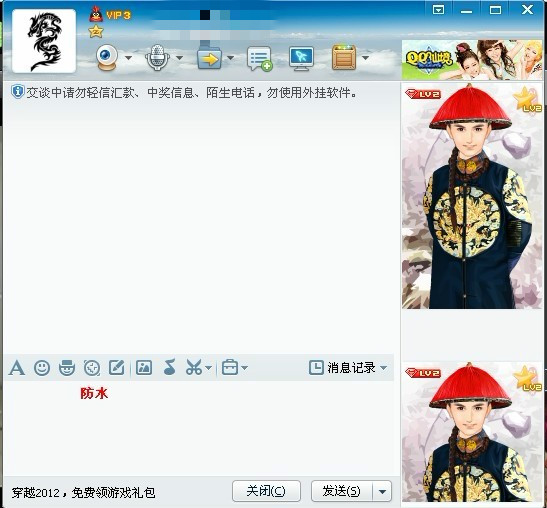This screenshot has height=508, width=547.
Task: Click red diamond LV2 badge on lower avatar
Action: [x=423, y=373]
